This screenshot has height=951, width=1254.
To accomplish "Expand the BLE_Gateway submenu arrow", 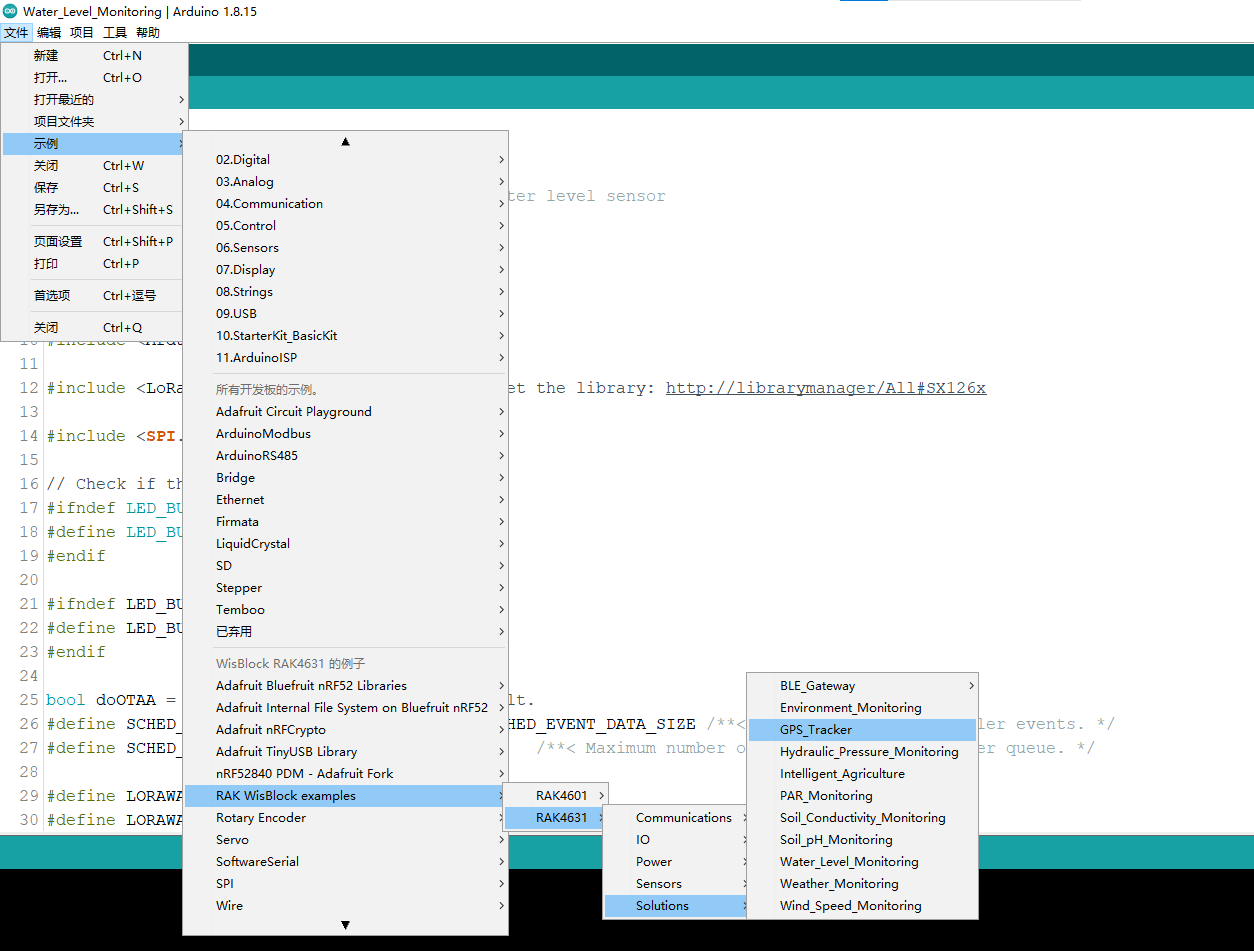I will [x=970, y=686].
